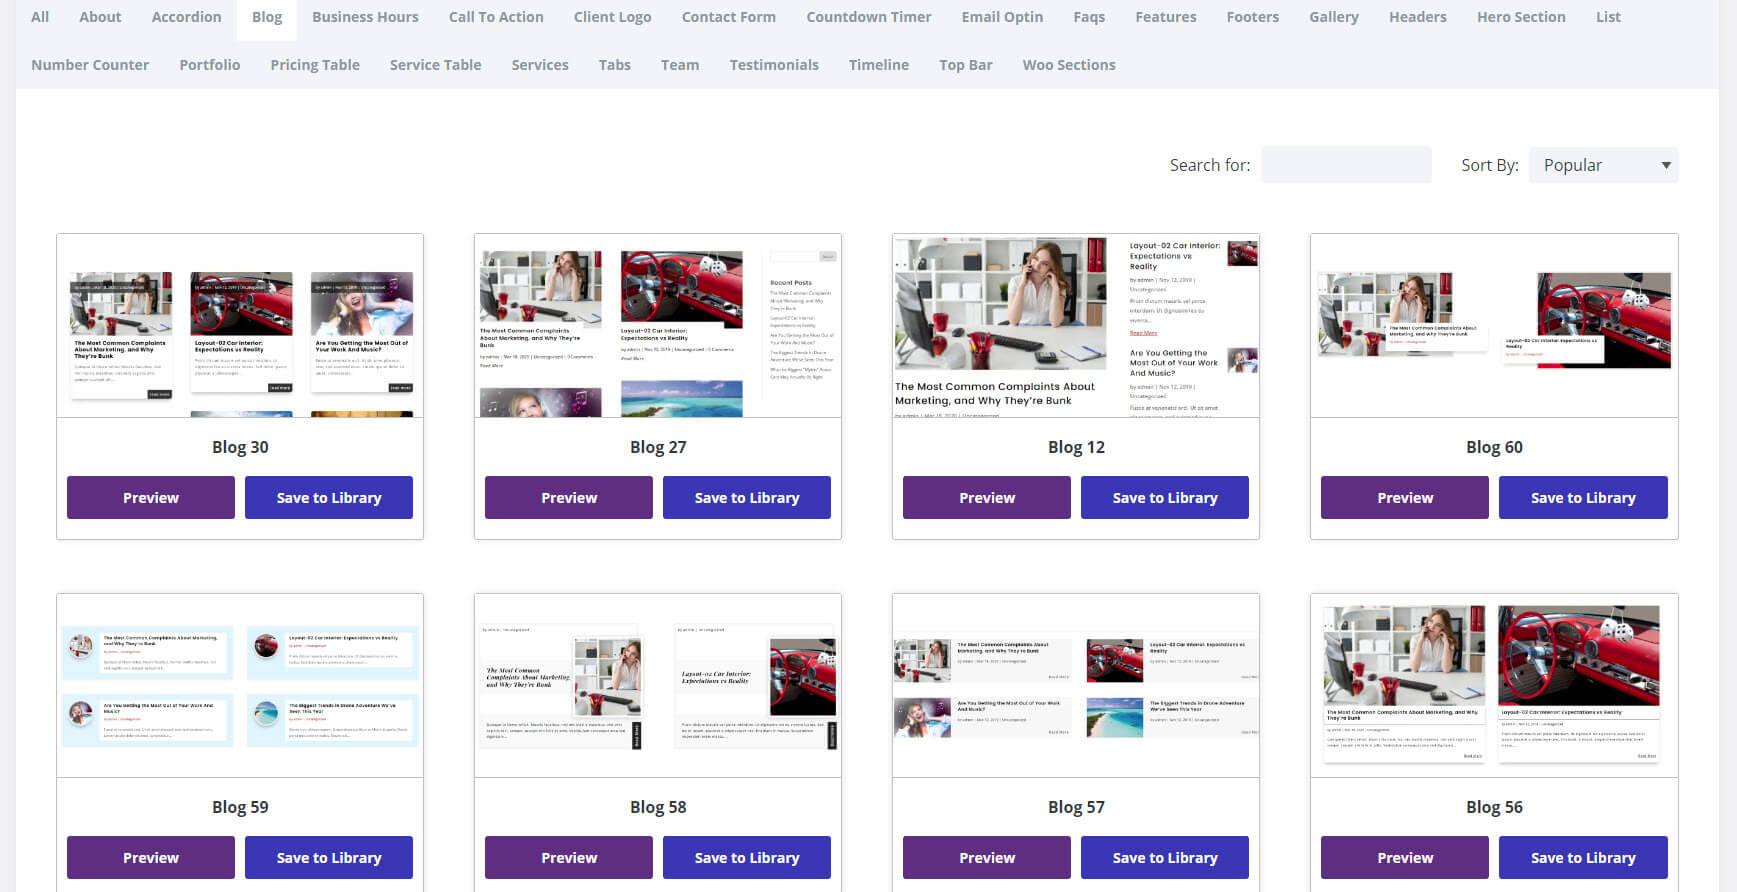Viewport: 1737px width, 892px height.
Task: Save Blog 57 to Library
Action: point(1165,858)
